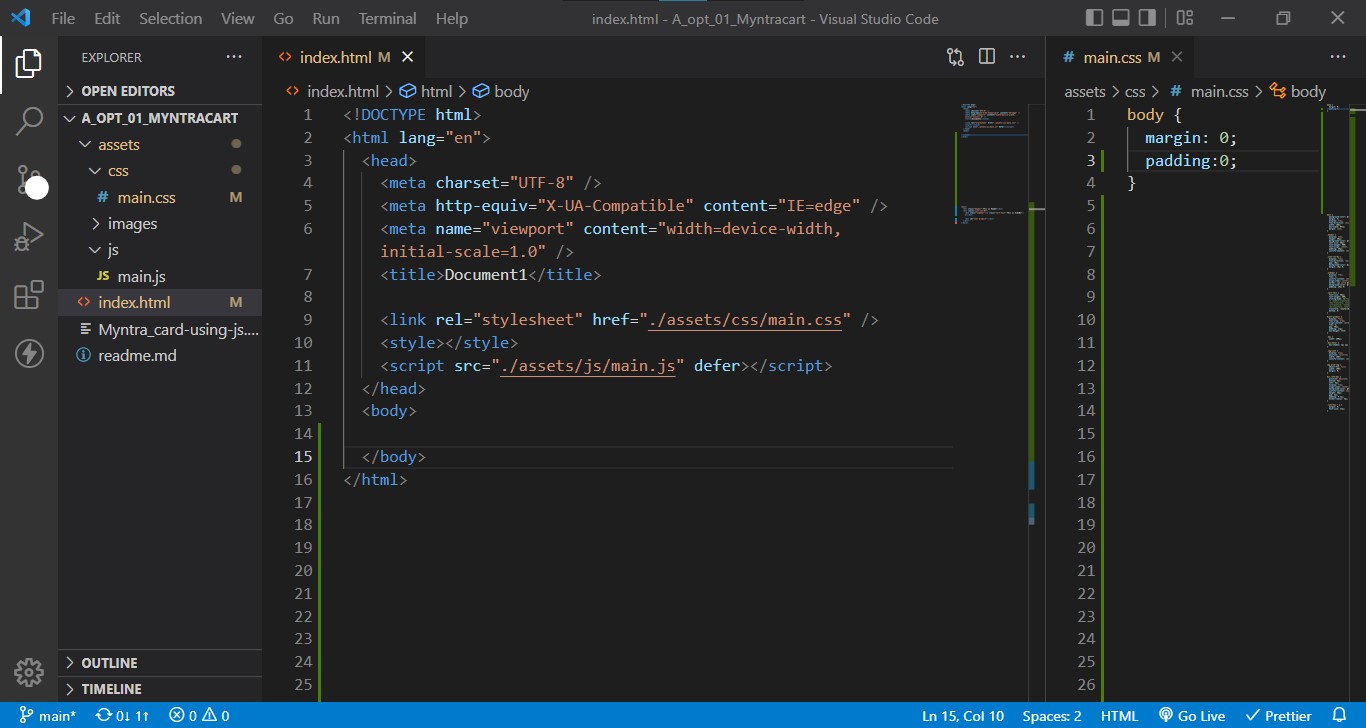The image size is (1366, 728).
Task: Open the View menu
Action: pyautogui.click(x=237, y=18)
